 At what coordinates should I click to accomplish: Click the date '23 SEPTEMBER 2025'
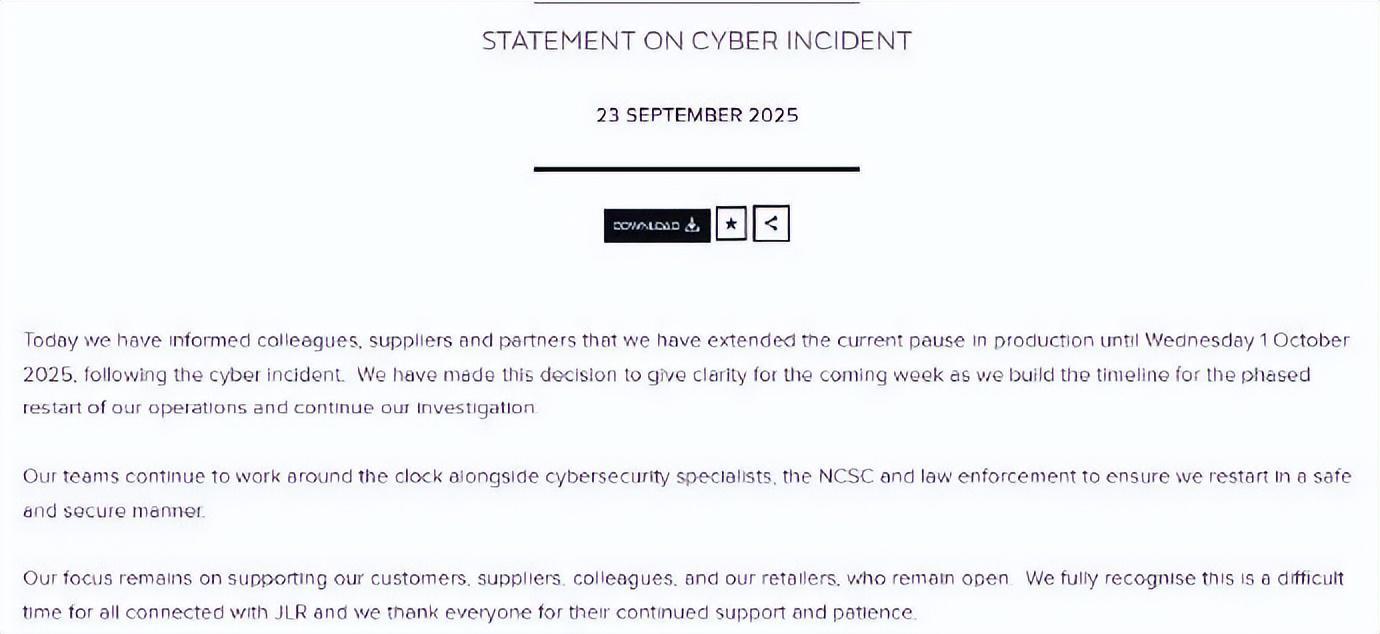[x=697, y=115]
